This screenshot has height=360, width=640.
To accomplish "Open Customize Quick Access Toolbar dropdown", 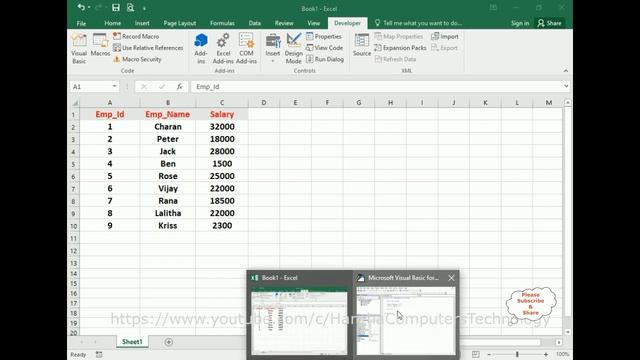I will 144,8.
